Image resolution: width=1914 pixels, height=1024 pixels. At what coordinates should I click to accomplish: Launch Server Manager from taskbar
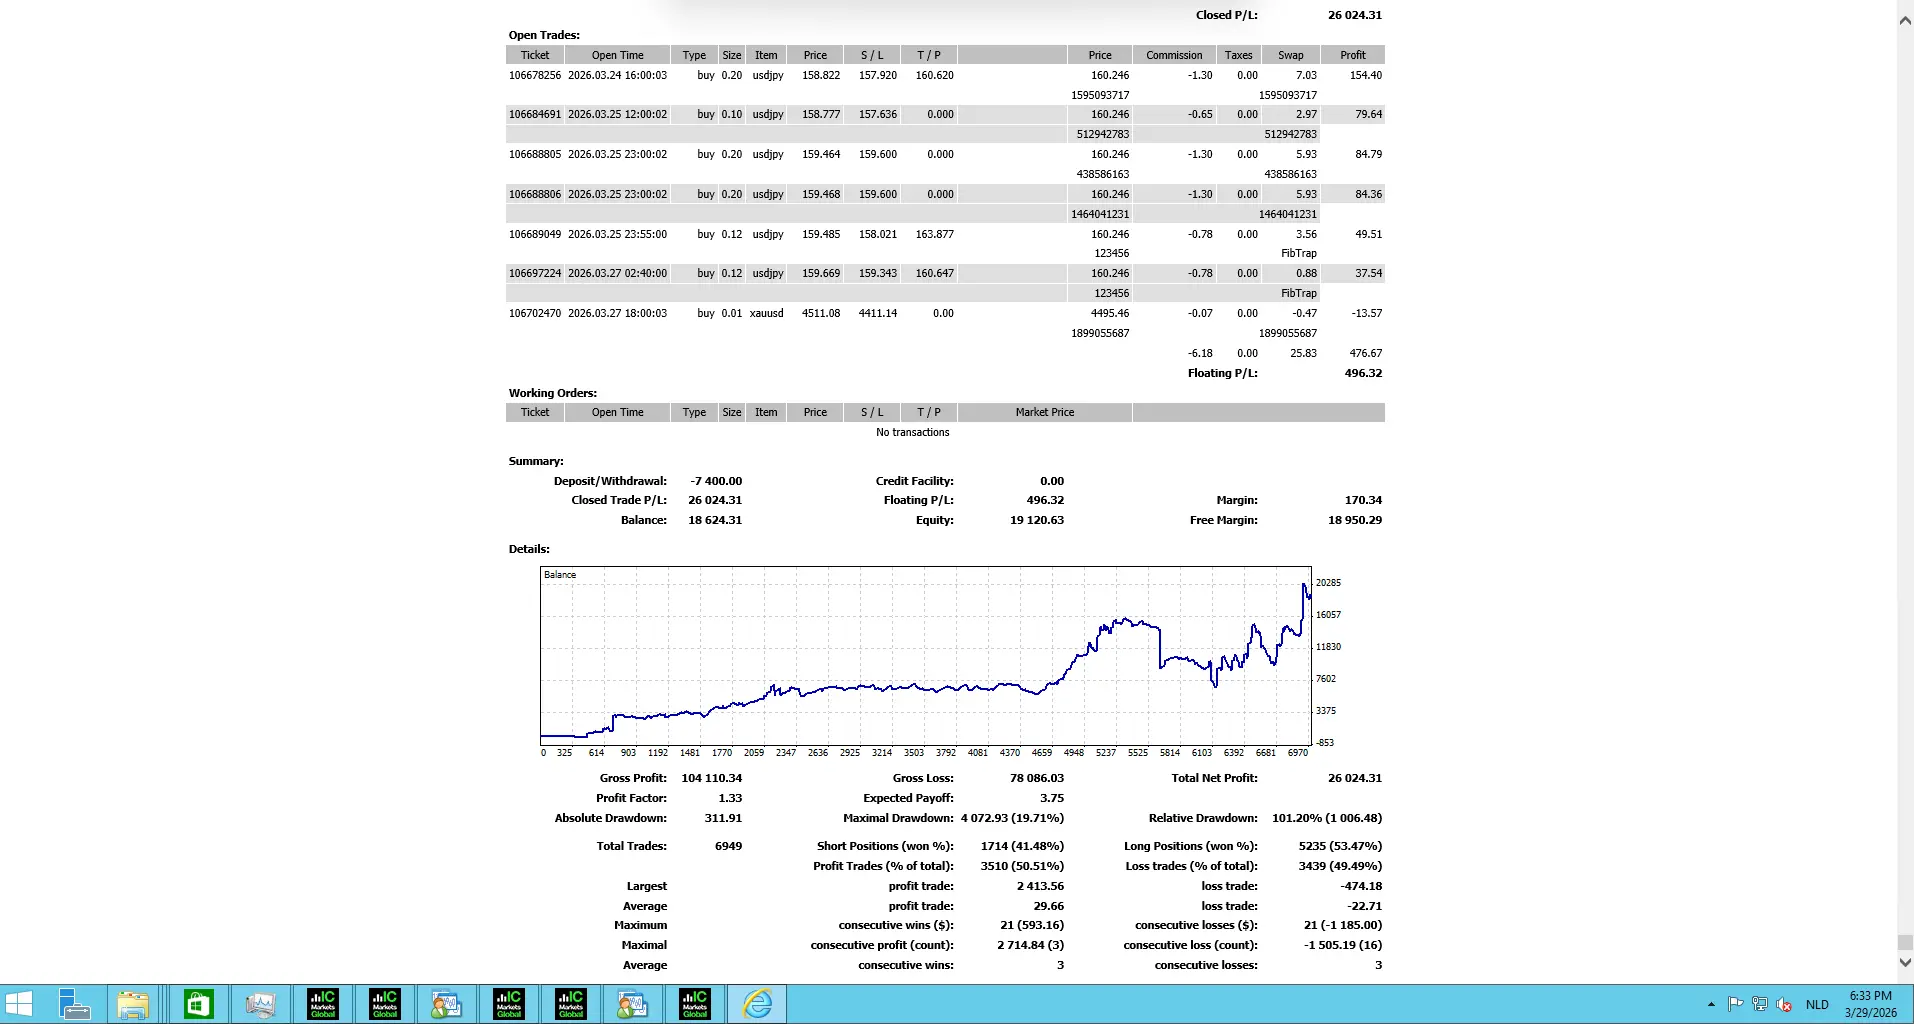[x=75, y=1004]
